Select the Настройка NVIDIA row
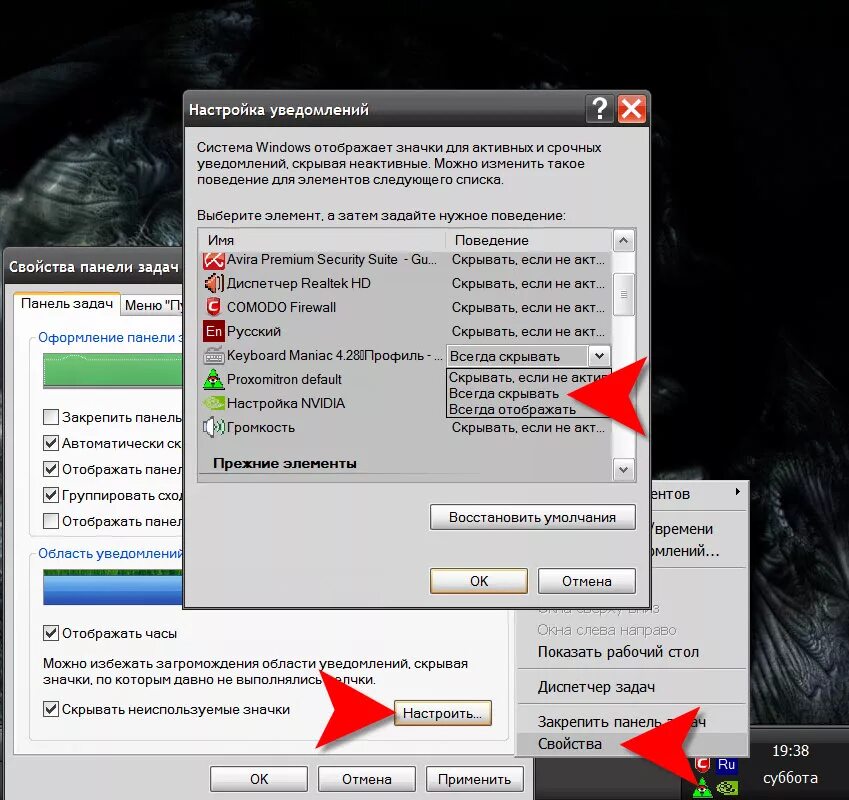The height and width of the screenshot is (800, 849). 286,403
